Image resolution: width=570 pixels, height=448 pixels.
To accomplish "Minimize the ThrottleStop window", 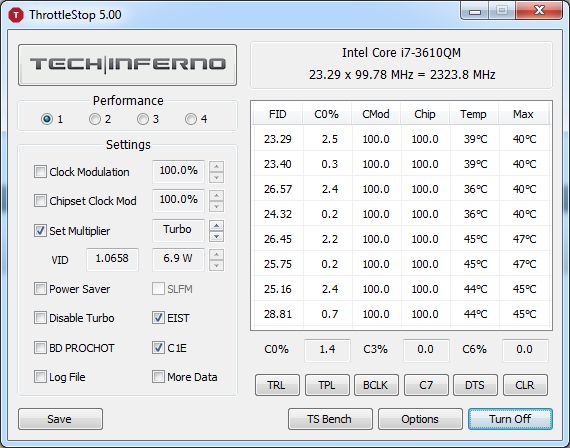I will click(x=475, y=11).
